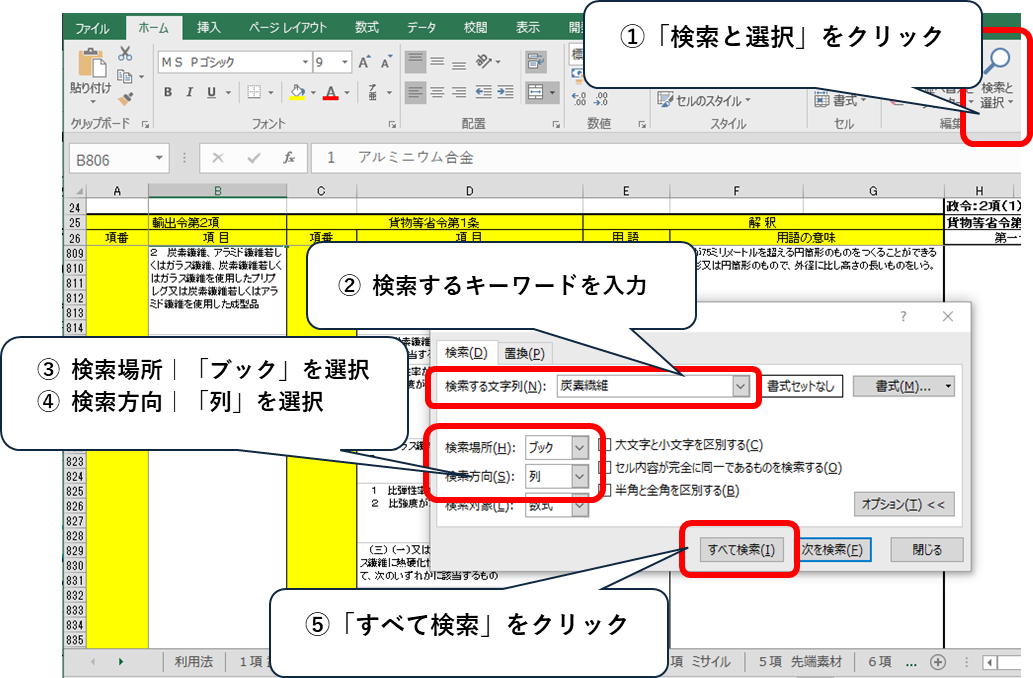Toggle Bold formatting

pyautogui.click(x=167, y=92)
